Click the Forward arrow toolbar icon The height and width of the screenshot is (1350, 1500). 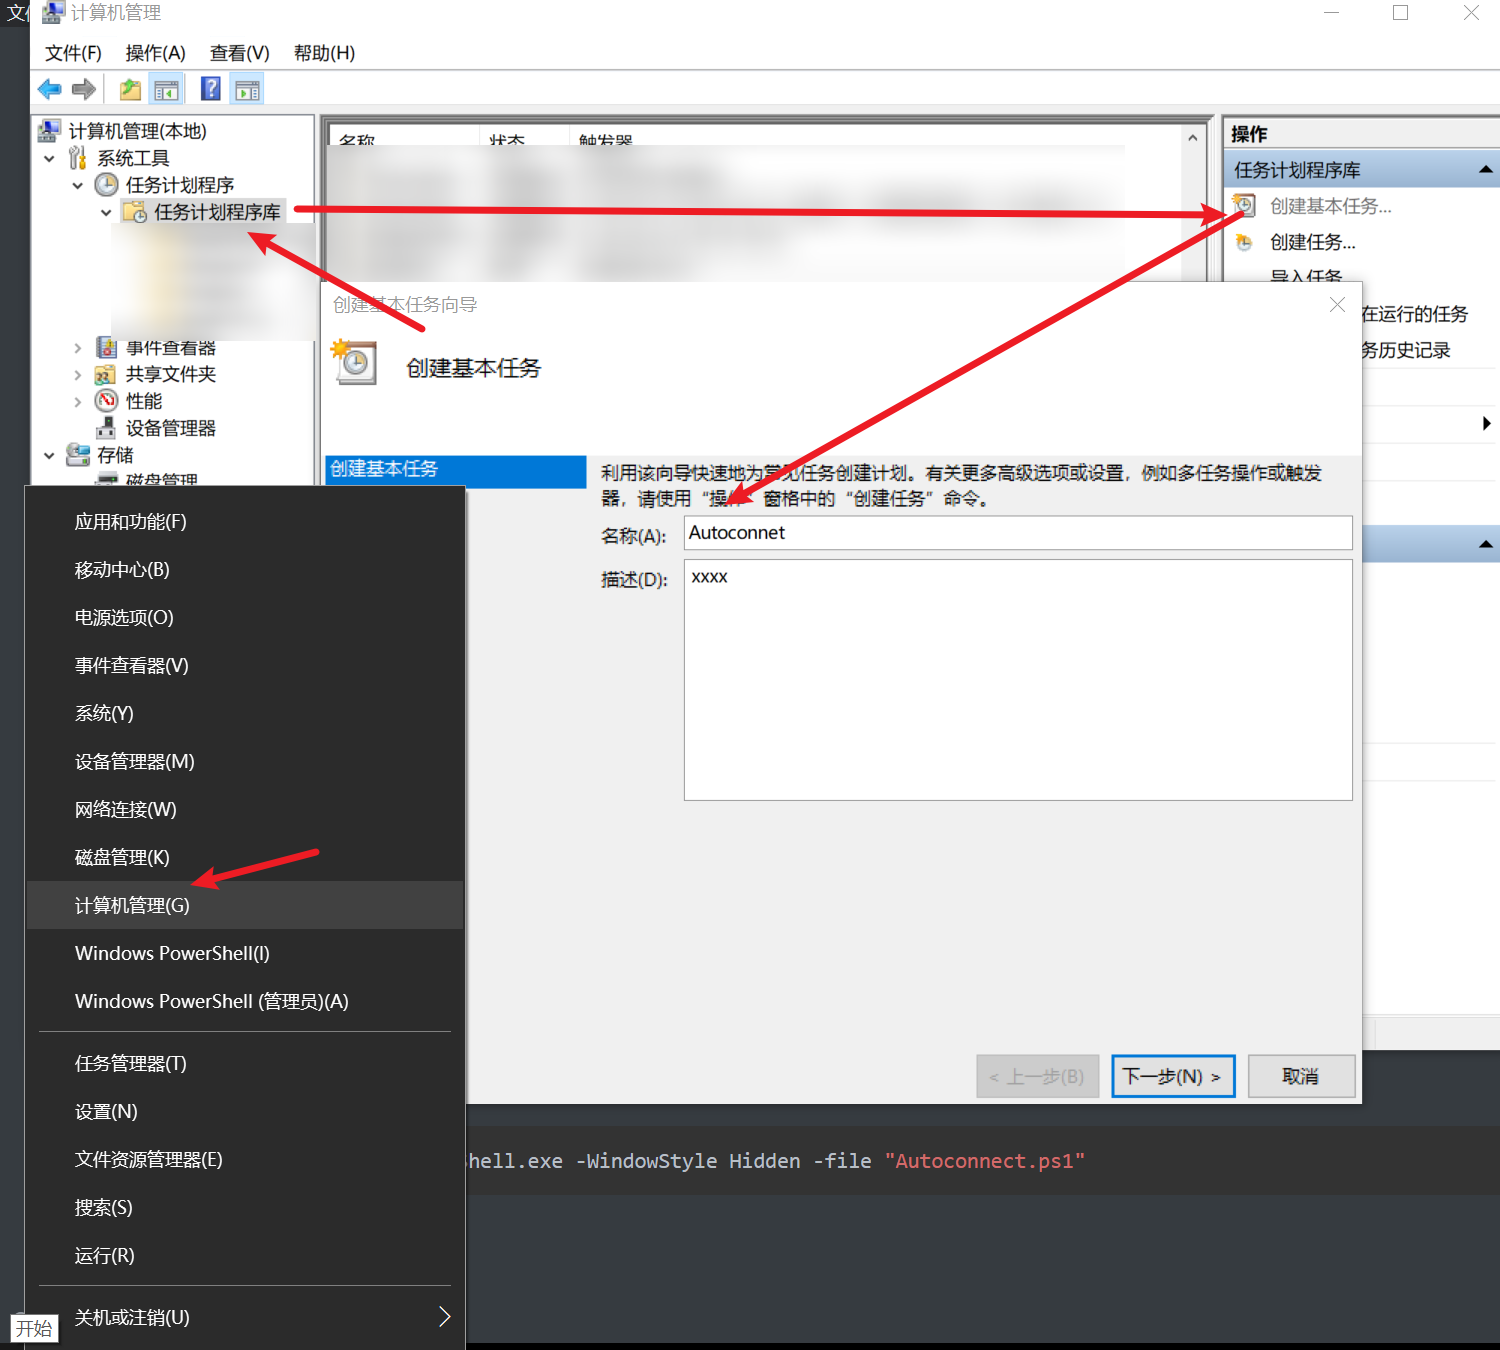pos(84,90)
